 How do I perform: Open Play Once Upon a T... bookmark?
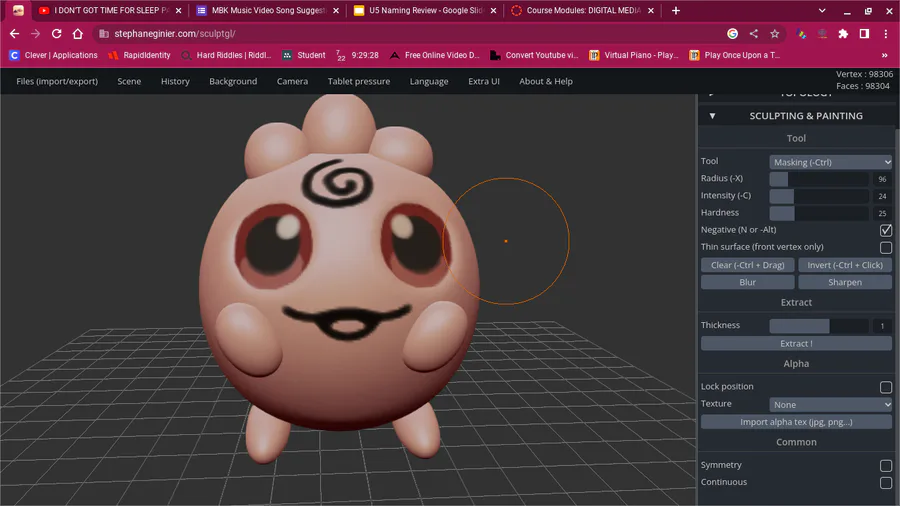[x=735, y=55]
